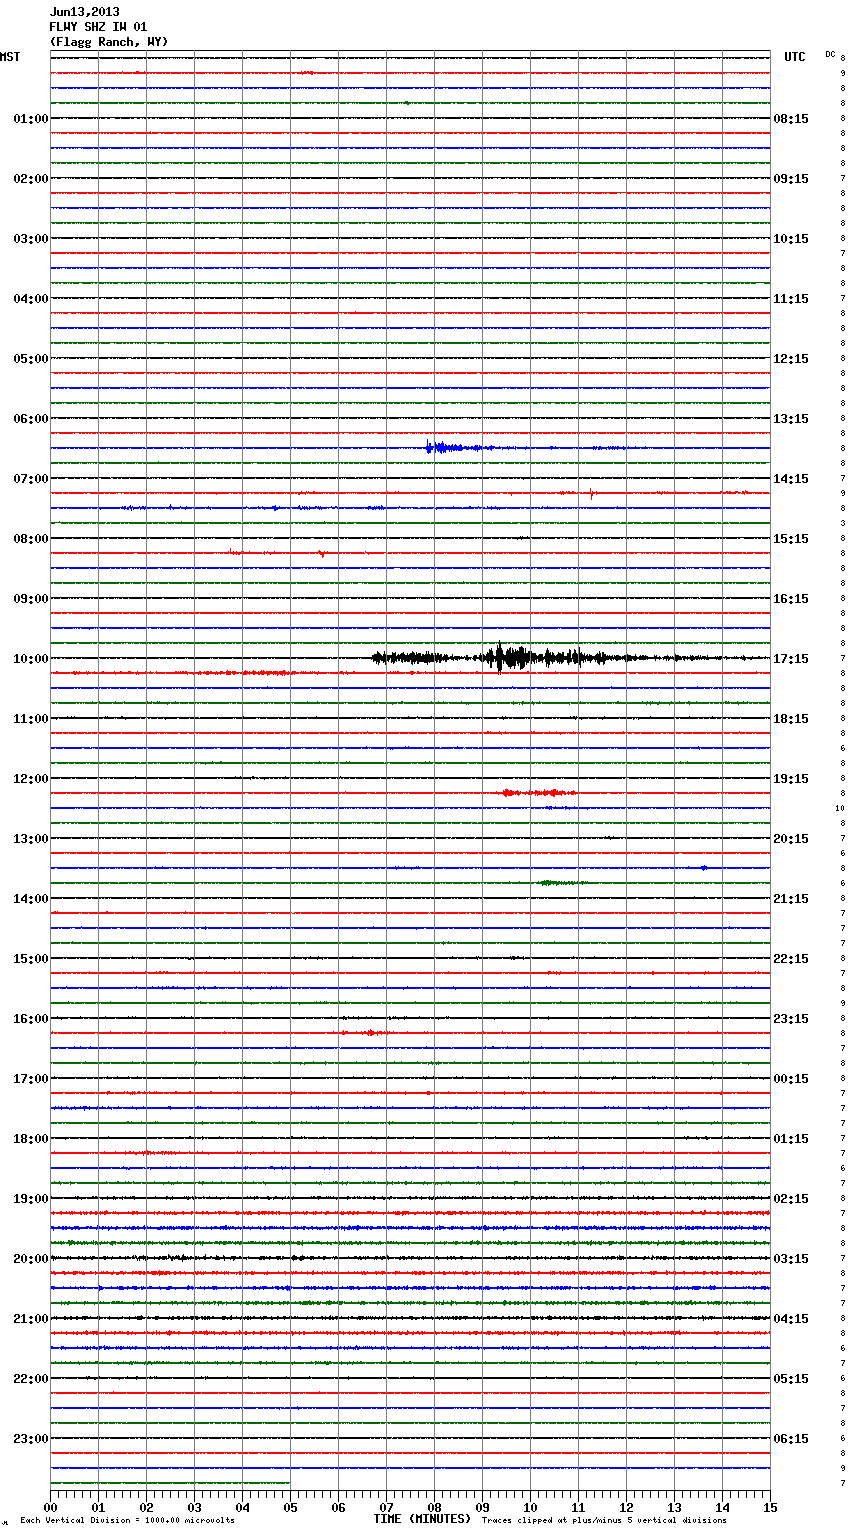Click the MST timezone label
850x1534 pixels.
pos(10,57)
